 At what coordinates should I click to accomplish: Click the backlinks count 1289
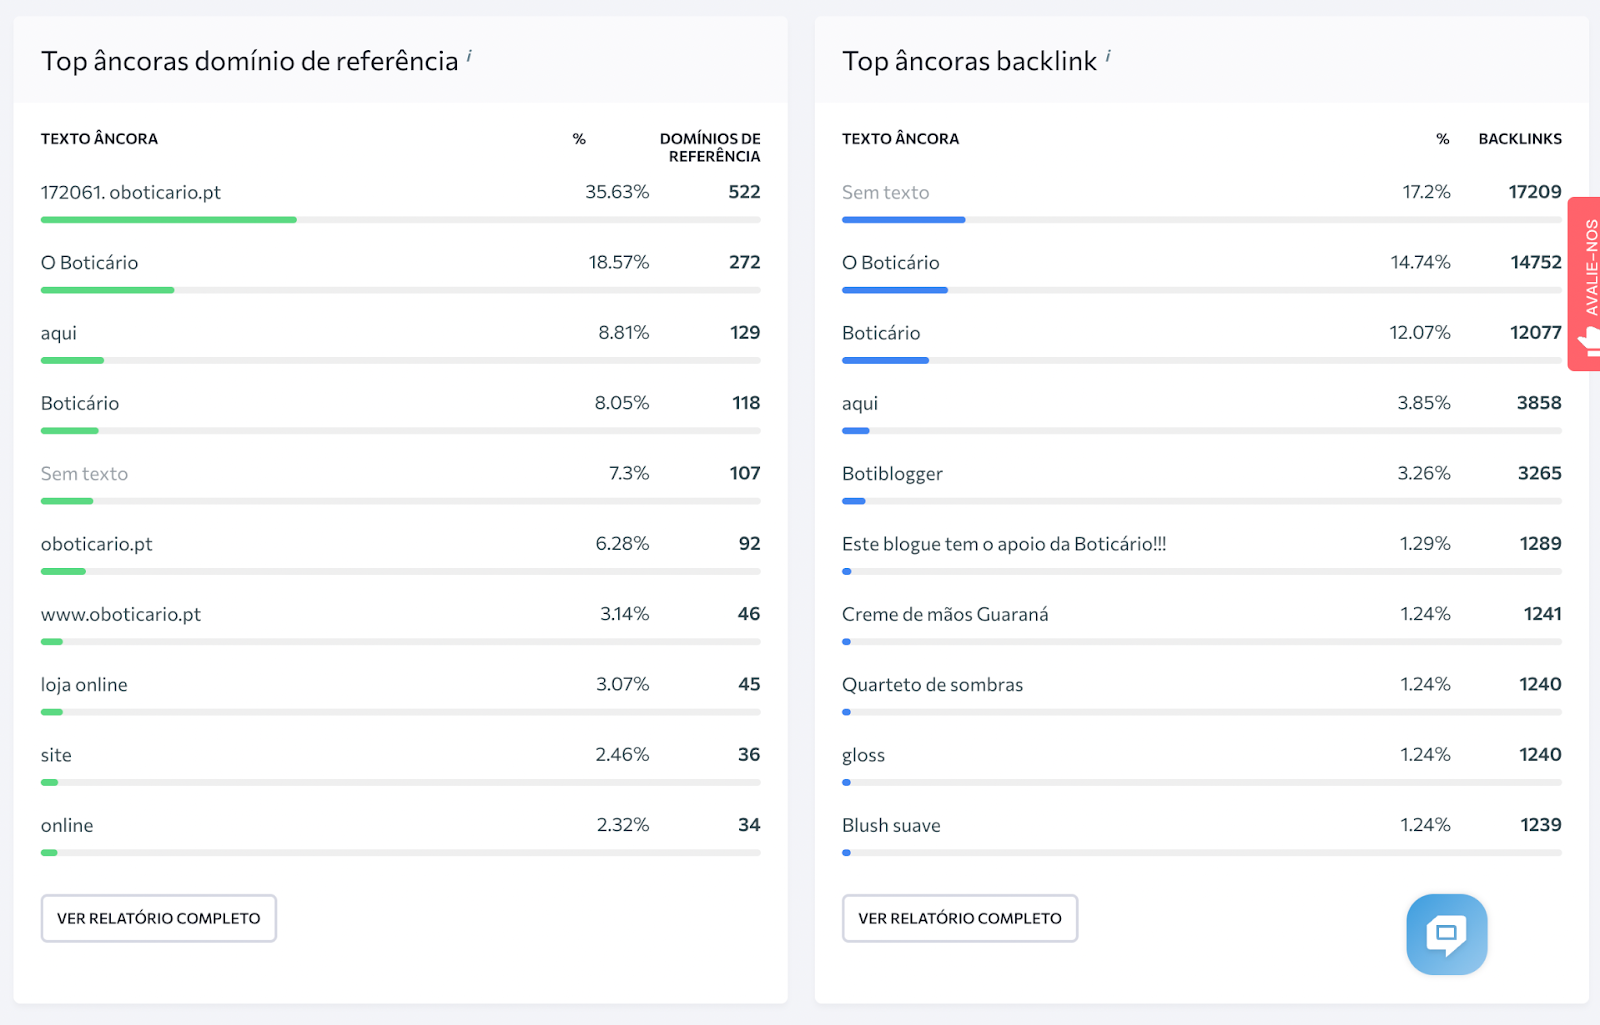(1540, 544)
